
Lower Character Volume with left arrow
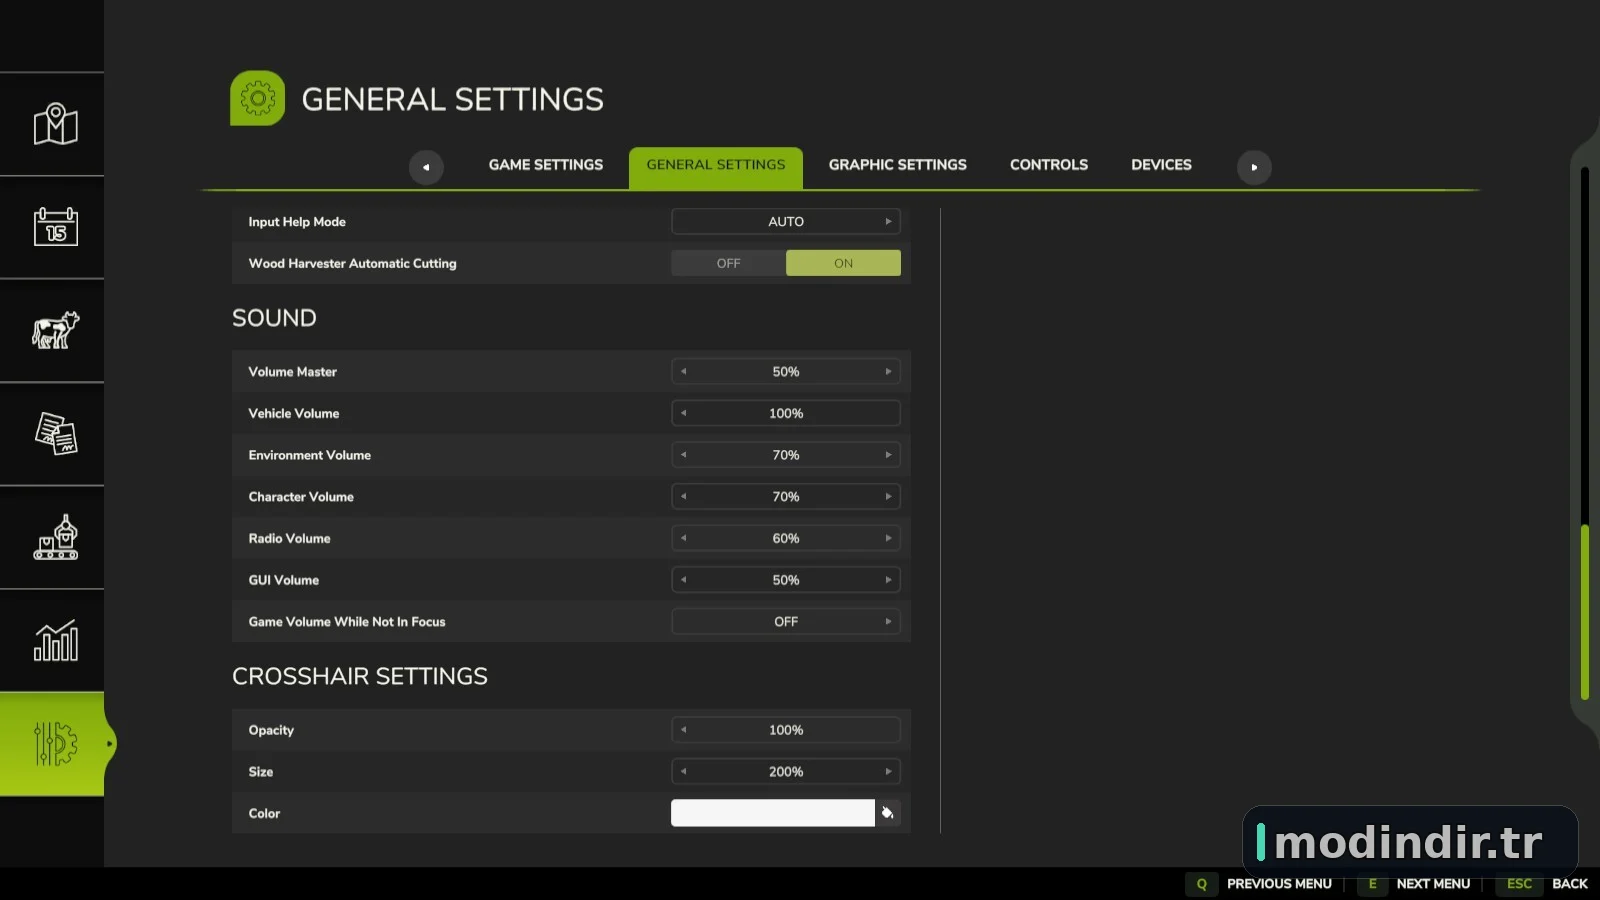tap(684, 497)
